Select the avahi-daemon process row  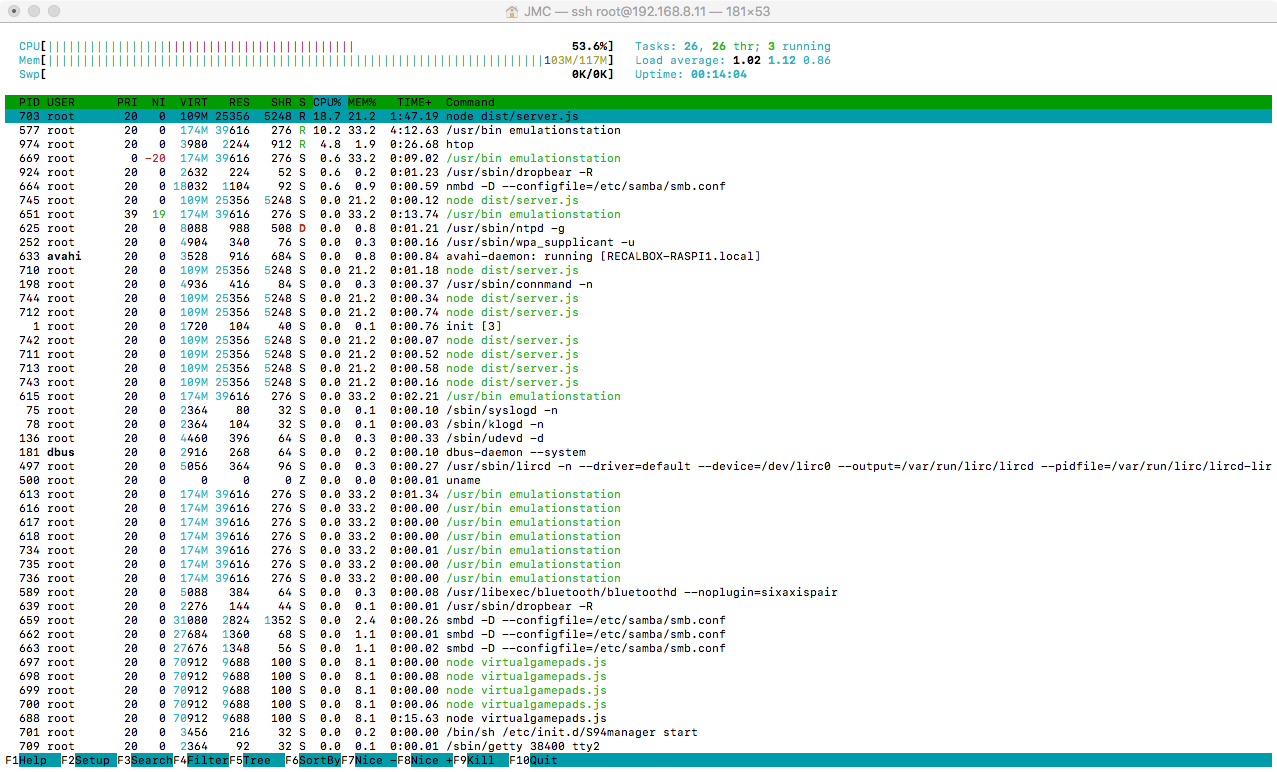pyautogui.click(x=638, y=256)
